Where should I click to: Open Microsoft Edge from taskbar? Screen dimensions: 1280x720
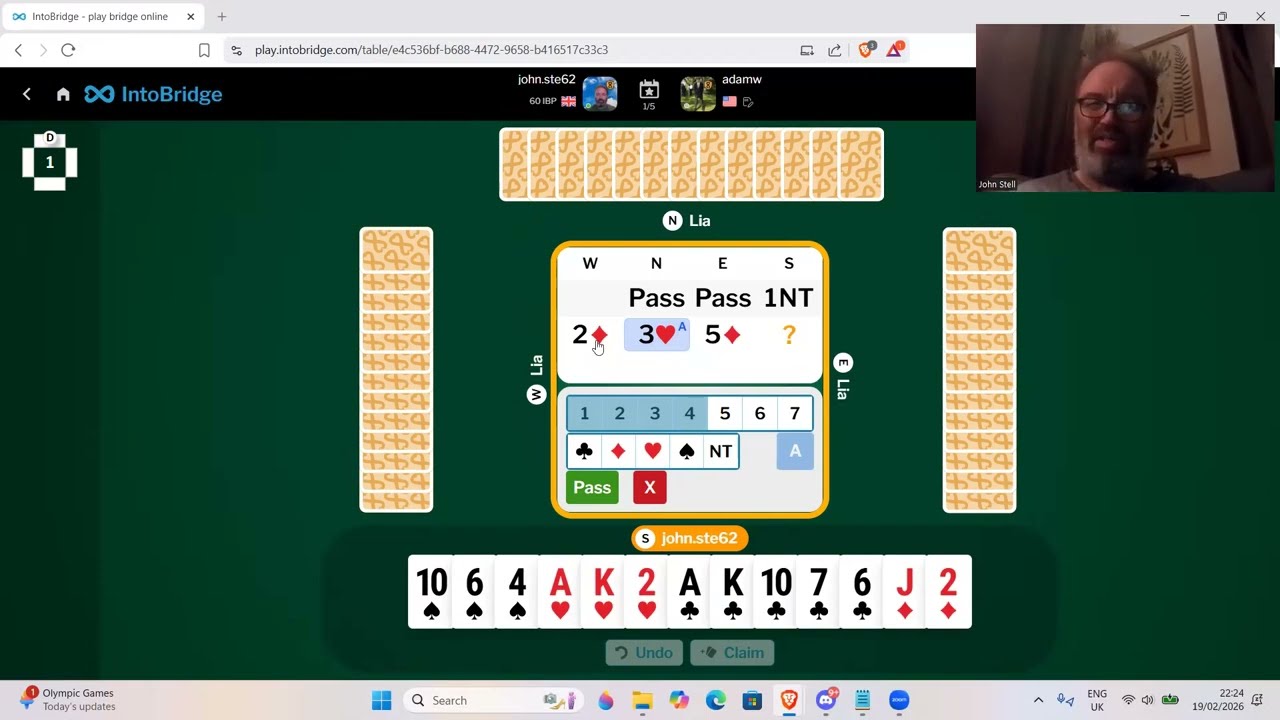pyautogui.click(x=716, y=700)
